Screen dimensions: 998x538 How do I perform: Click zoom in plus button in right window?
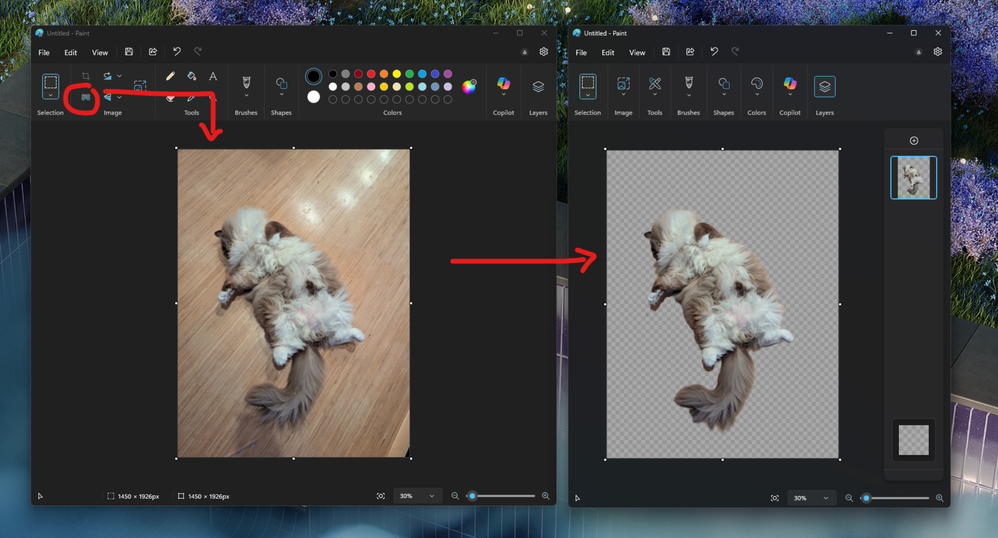click(x=939, y=498)
